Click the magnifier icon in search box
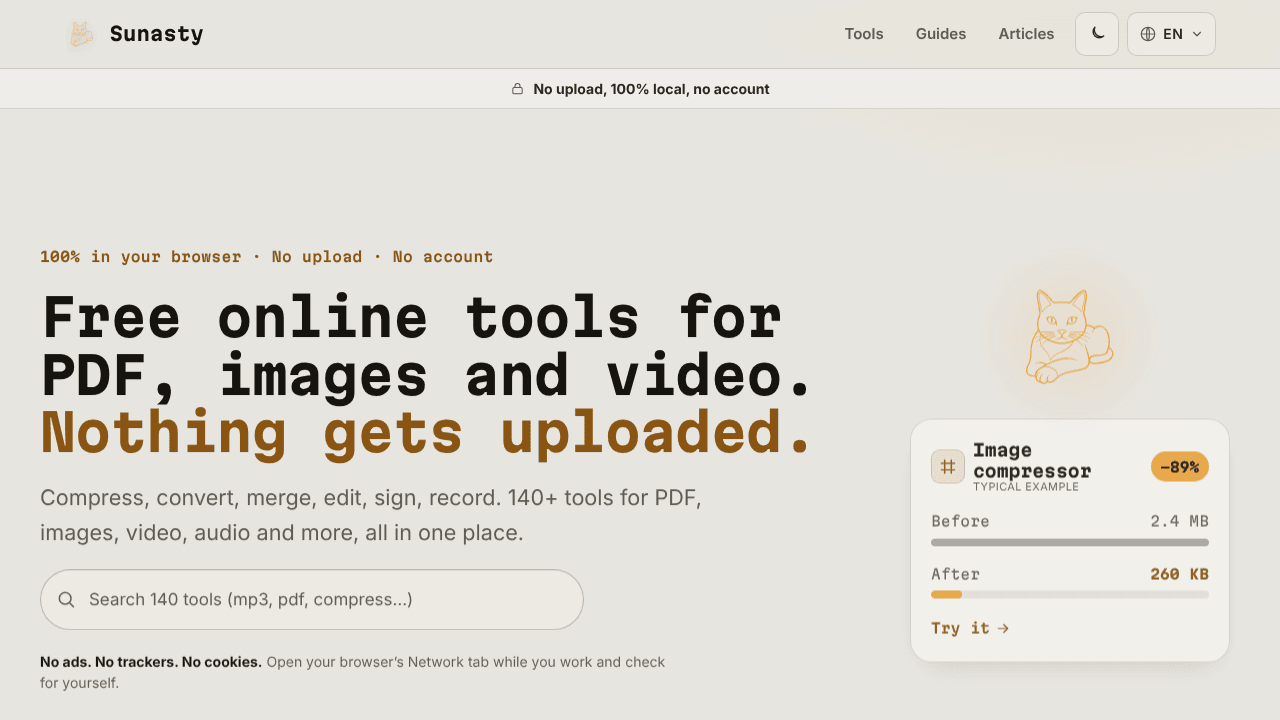This screenshot has height=720, width=1280. click(x=67, y=600)
